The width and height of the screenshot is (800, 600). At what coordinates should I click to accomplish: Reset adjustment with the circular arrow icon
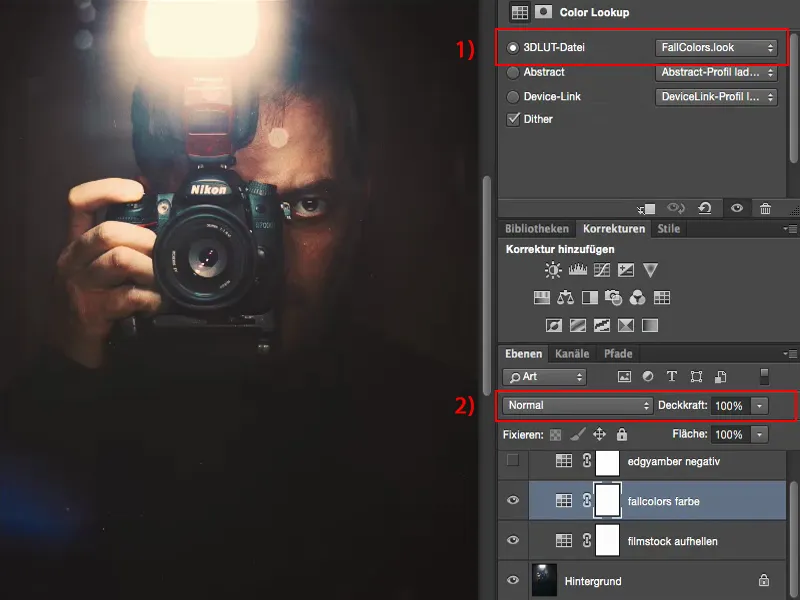click(x=705, y=208)
